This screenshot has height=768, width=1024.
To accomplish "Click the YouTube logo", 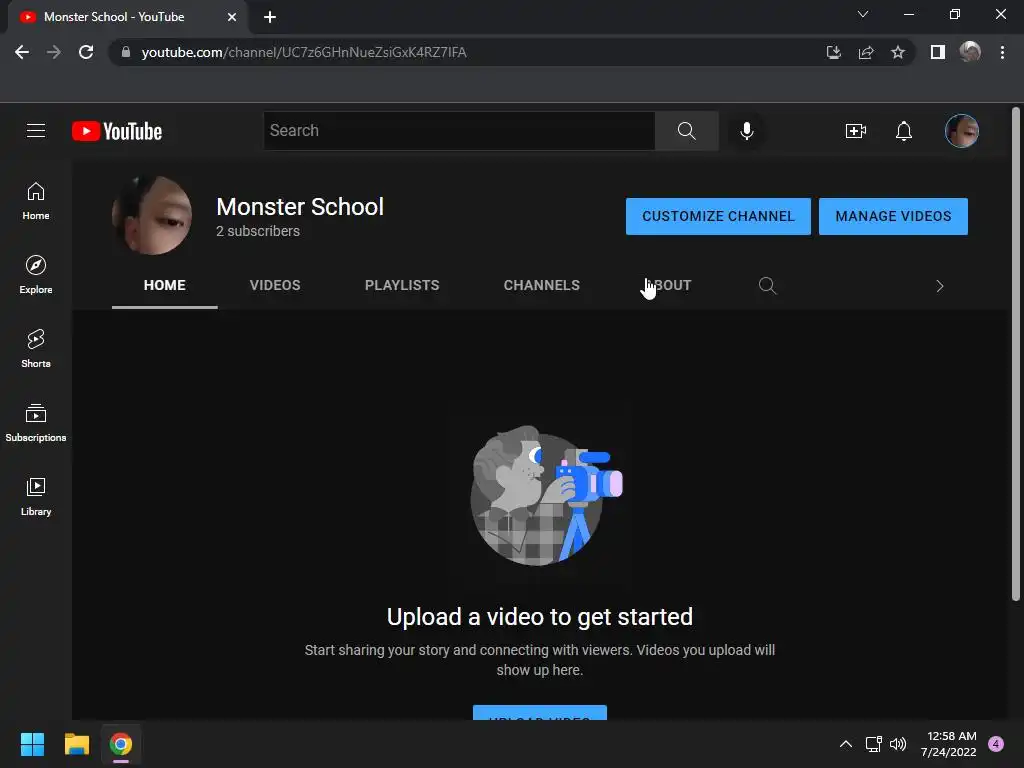I will (117, 131).
